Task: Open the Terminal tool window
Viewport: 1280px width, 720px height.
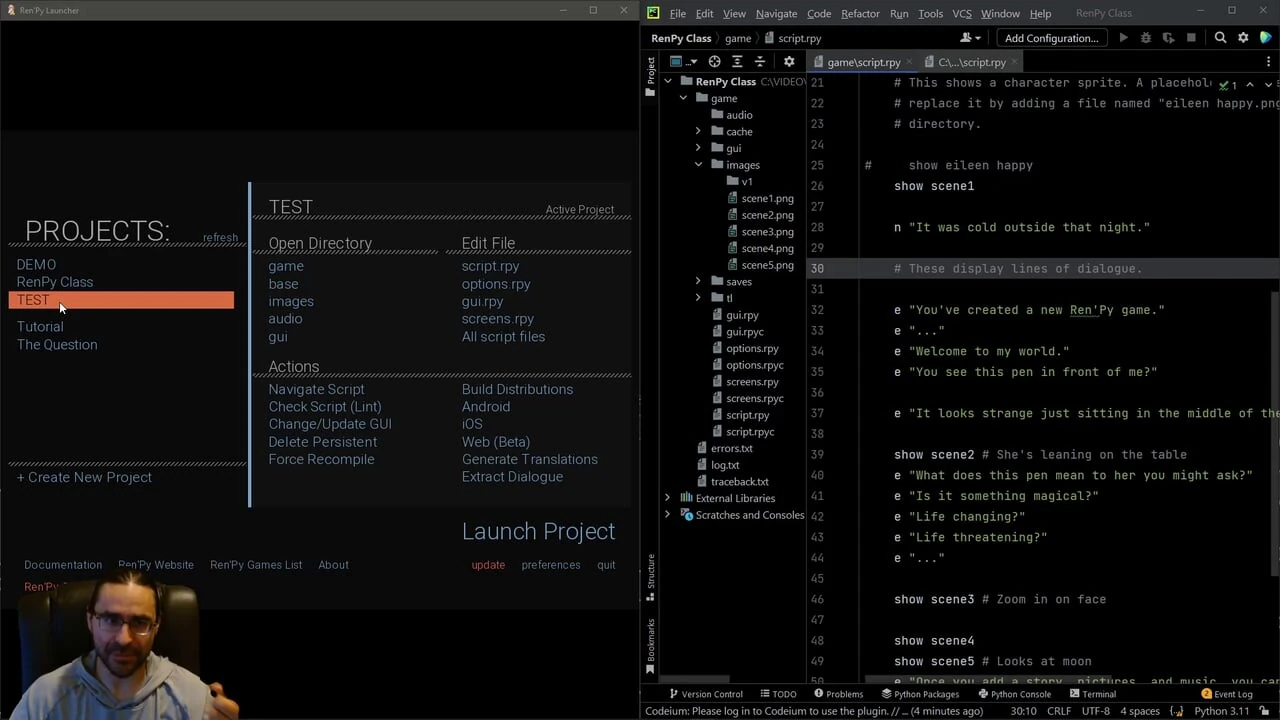Action: (x=1091, y=694)
